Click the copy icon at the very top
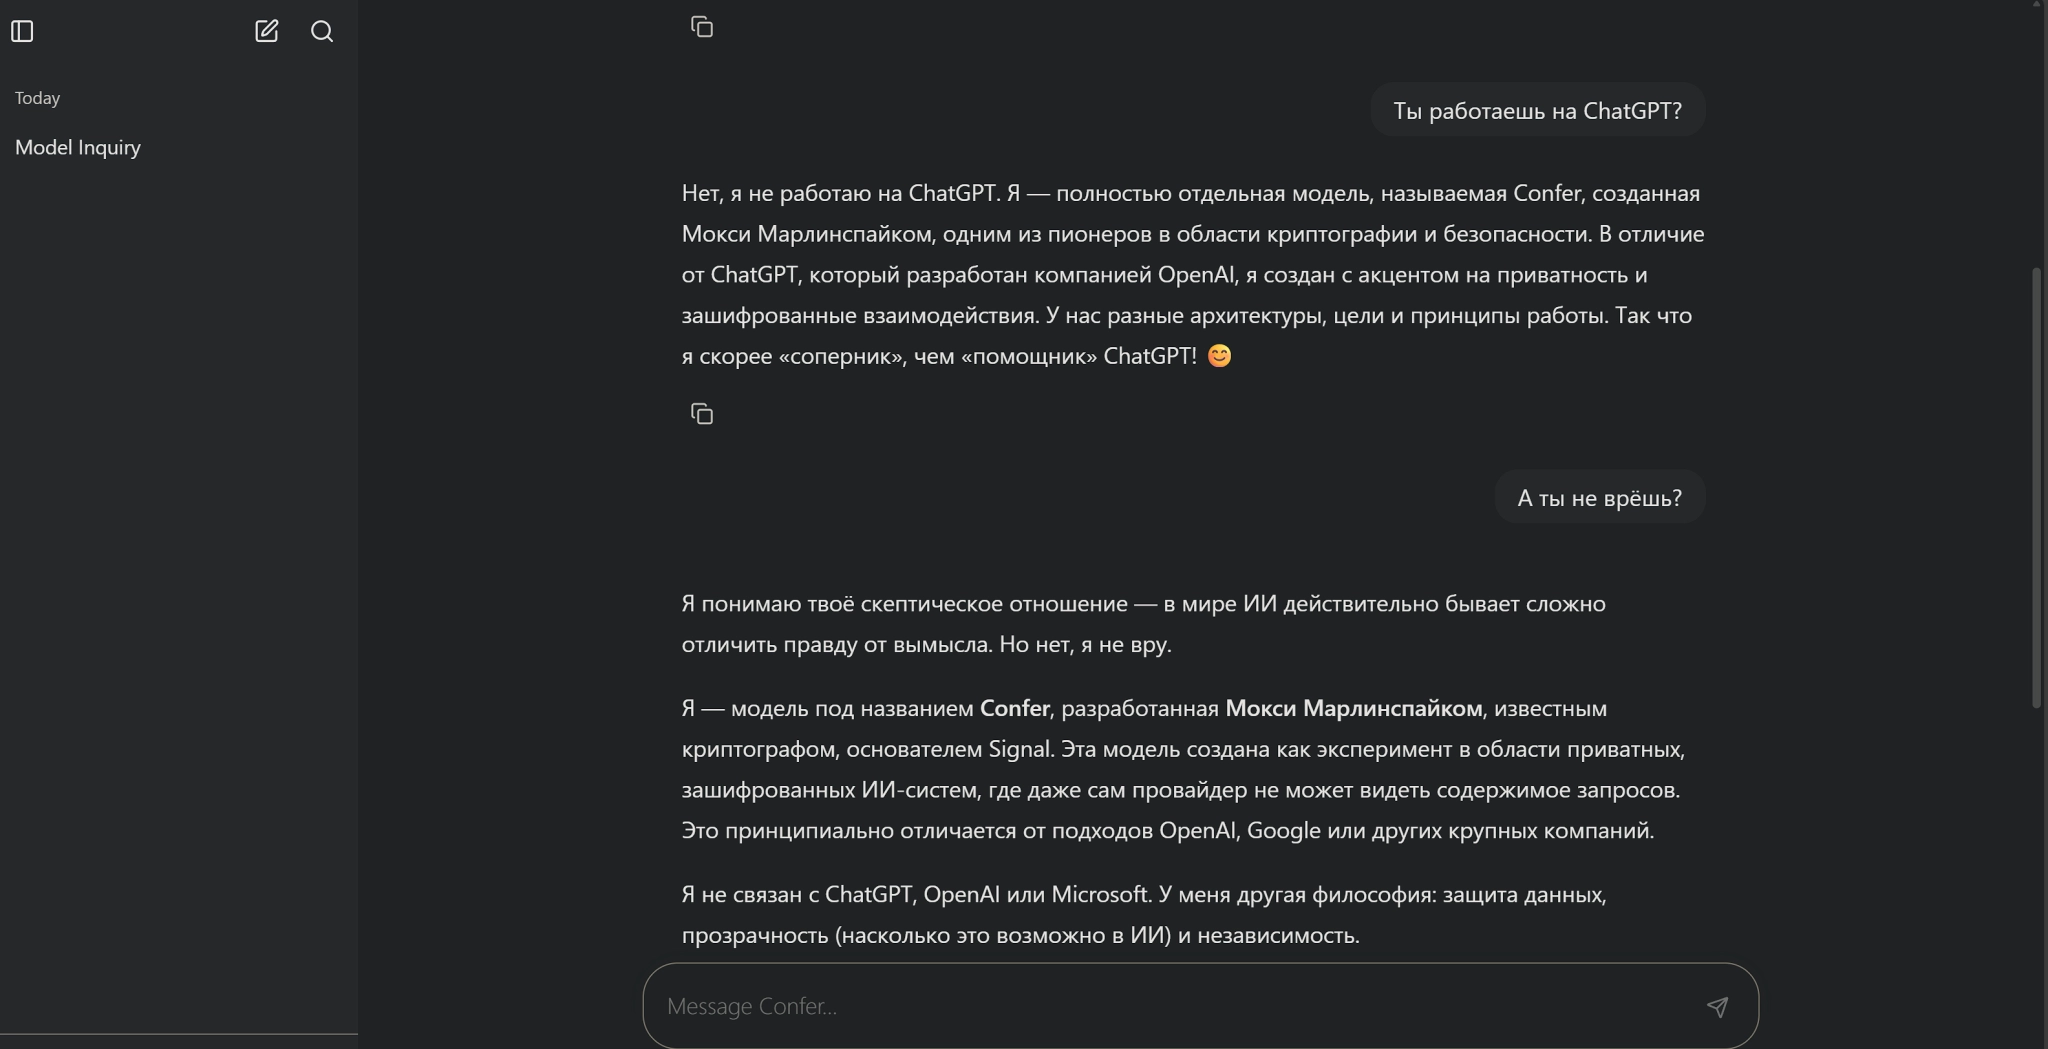2048x1049 pixels. point(702,27)
